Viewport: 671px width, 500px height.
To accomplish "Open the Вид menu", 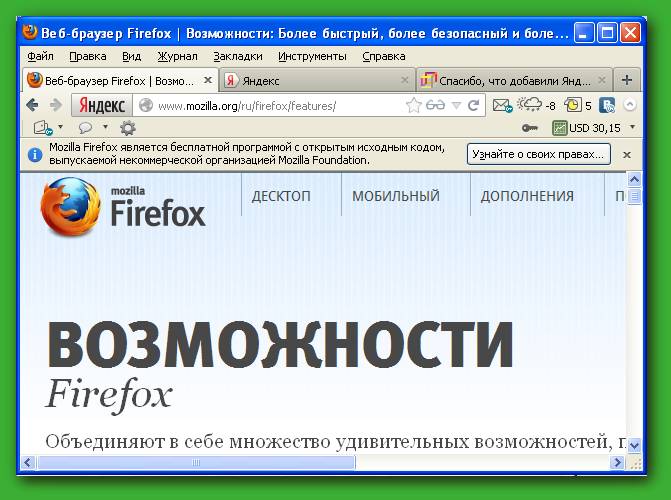I will (x=131, y=57).
